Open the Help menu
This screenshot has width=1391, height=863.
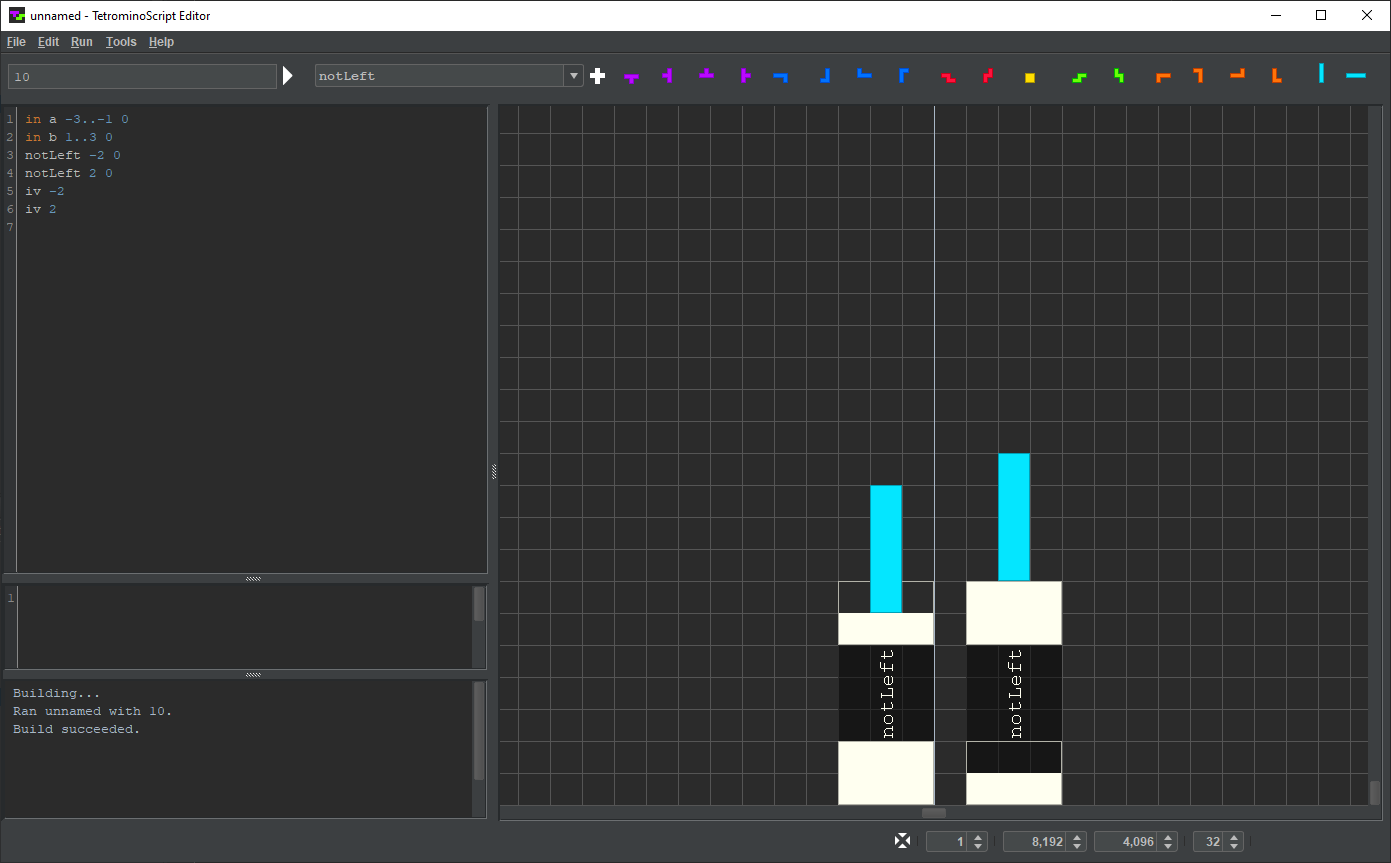[161, 42]
